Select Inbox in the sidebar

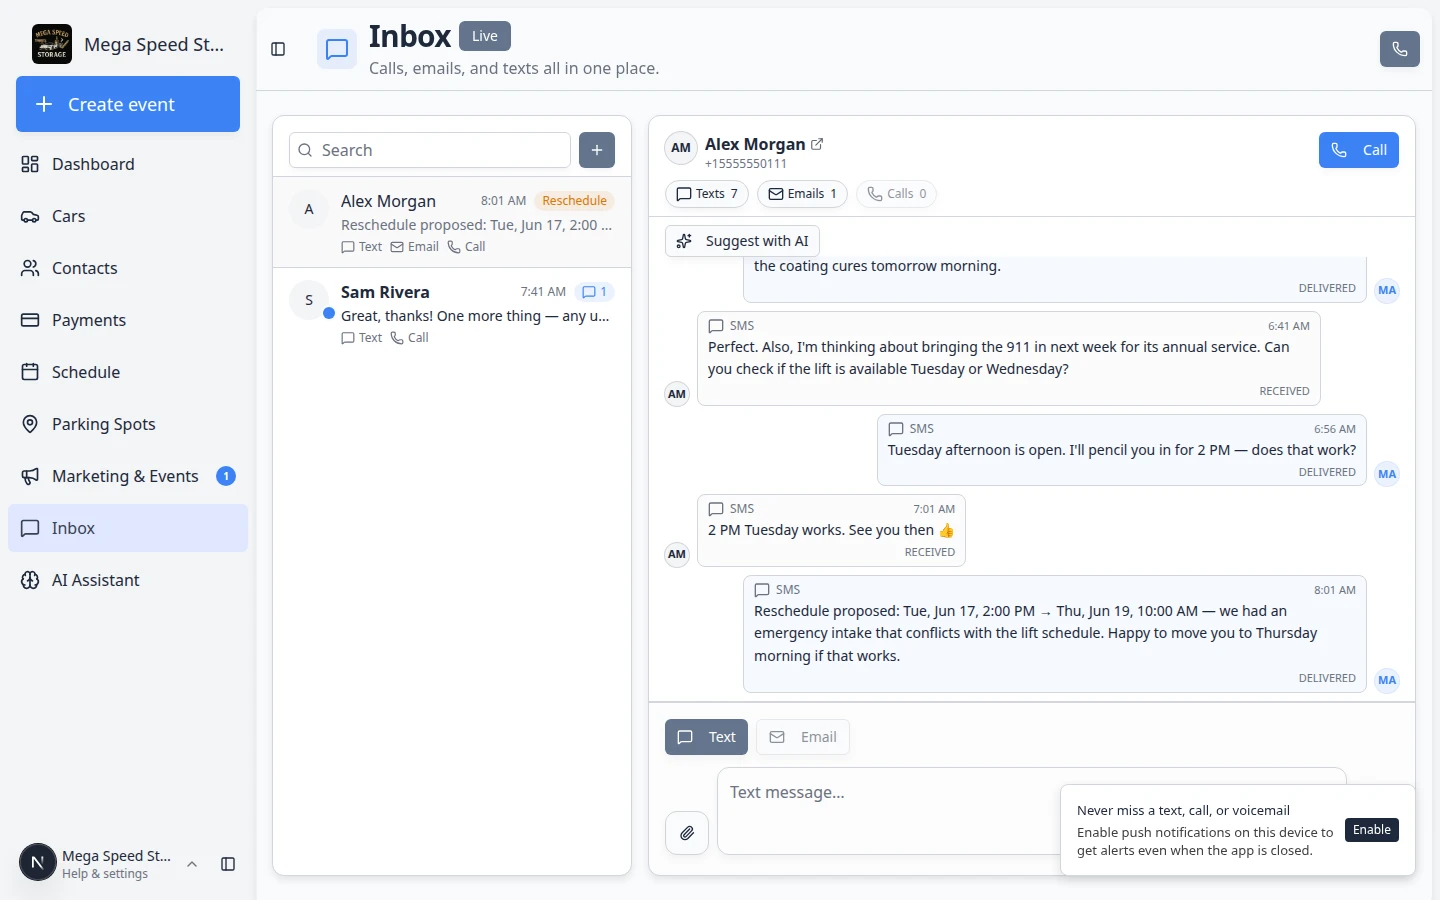coord(128,528)
